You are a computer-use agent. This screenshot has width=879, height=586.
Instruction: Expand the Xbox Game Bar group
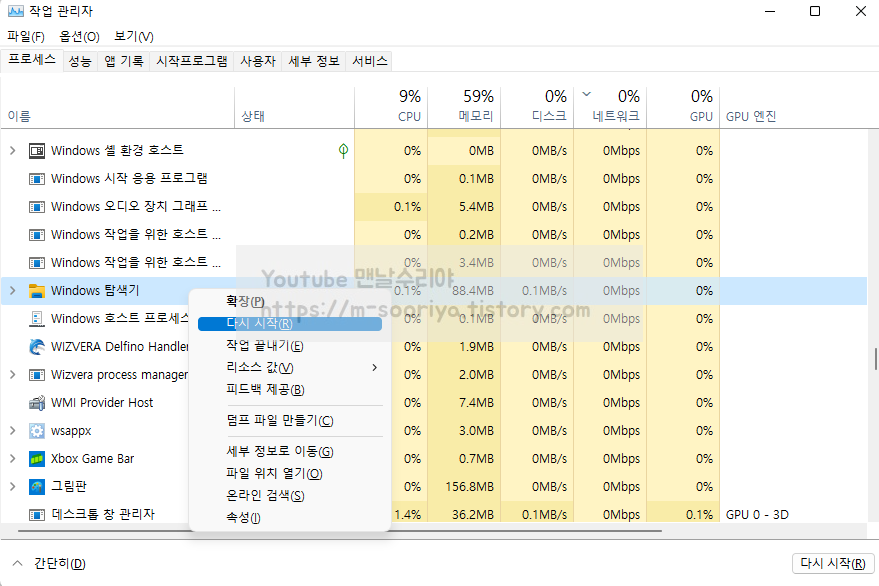coord(12,459)
